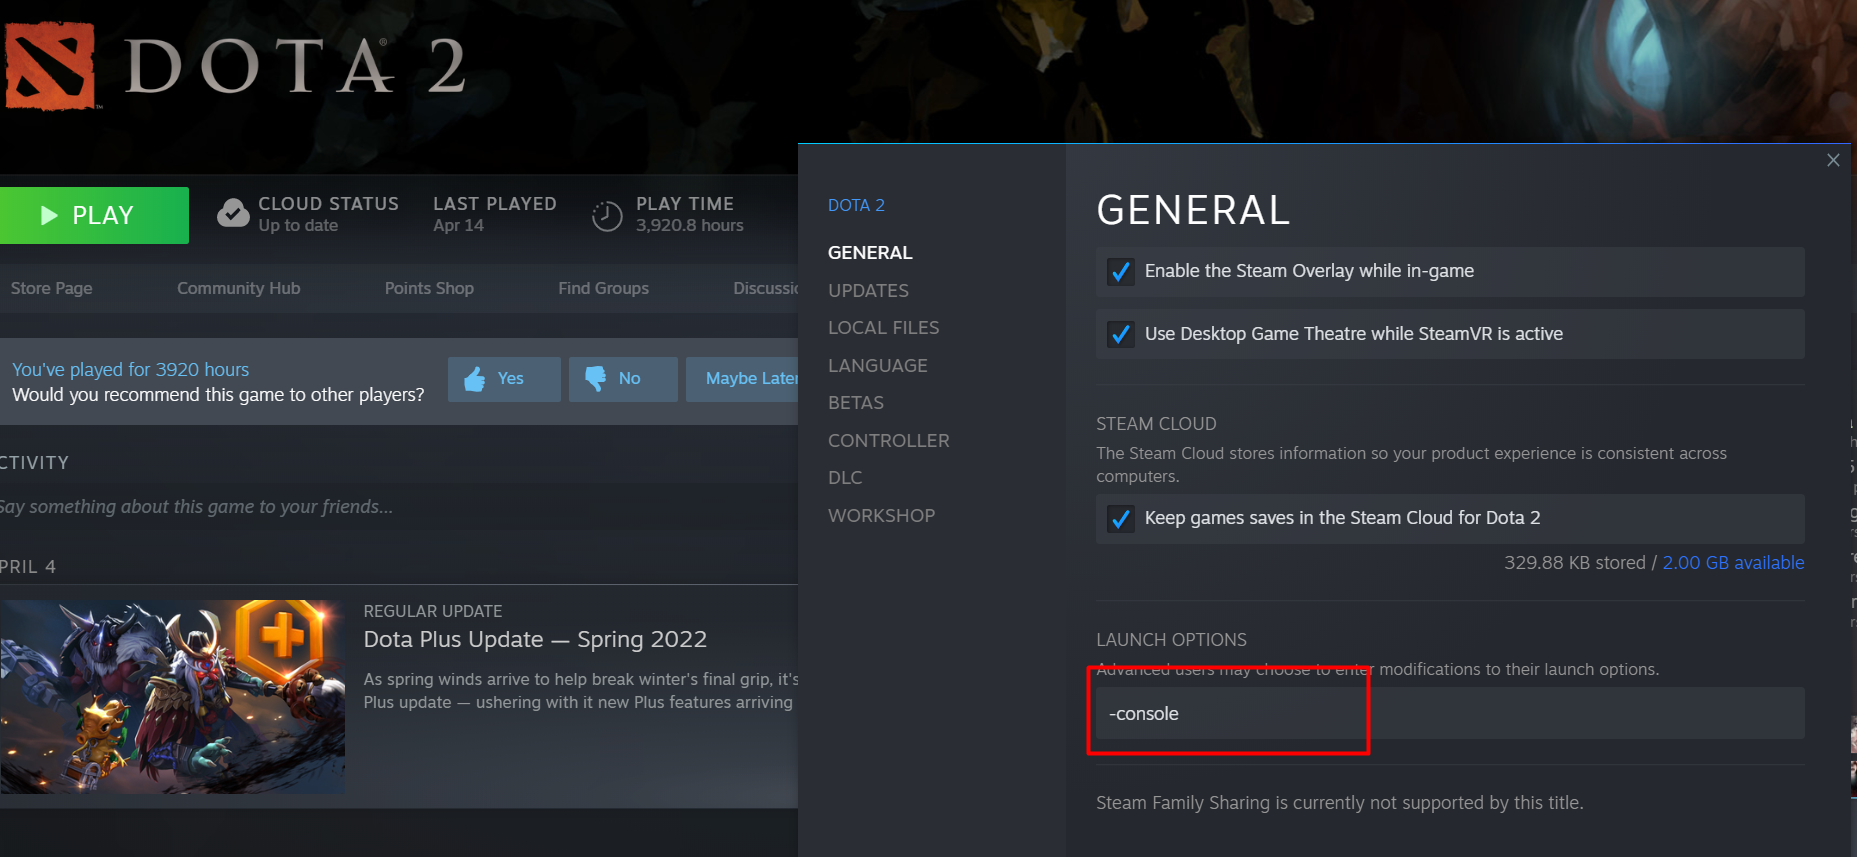The image size is (1857, 857).
Task: Click No to not recommend the game
Action: click(x=623, y=379)
